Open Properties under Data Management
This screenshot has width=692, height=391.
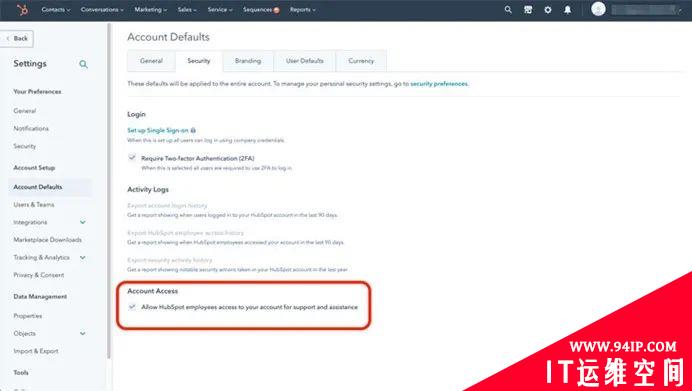28,316
